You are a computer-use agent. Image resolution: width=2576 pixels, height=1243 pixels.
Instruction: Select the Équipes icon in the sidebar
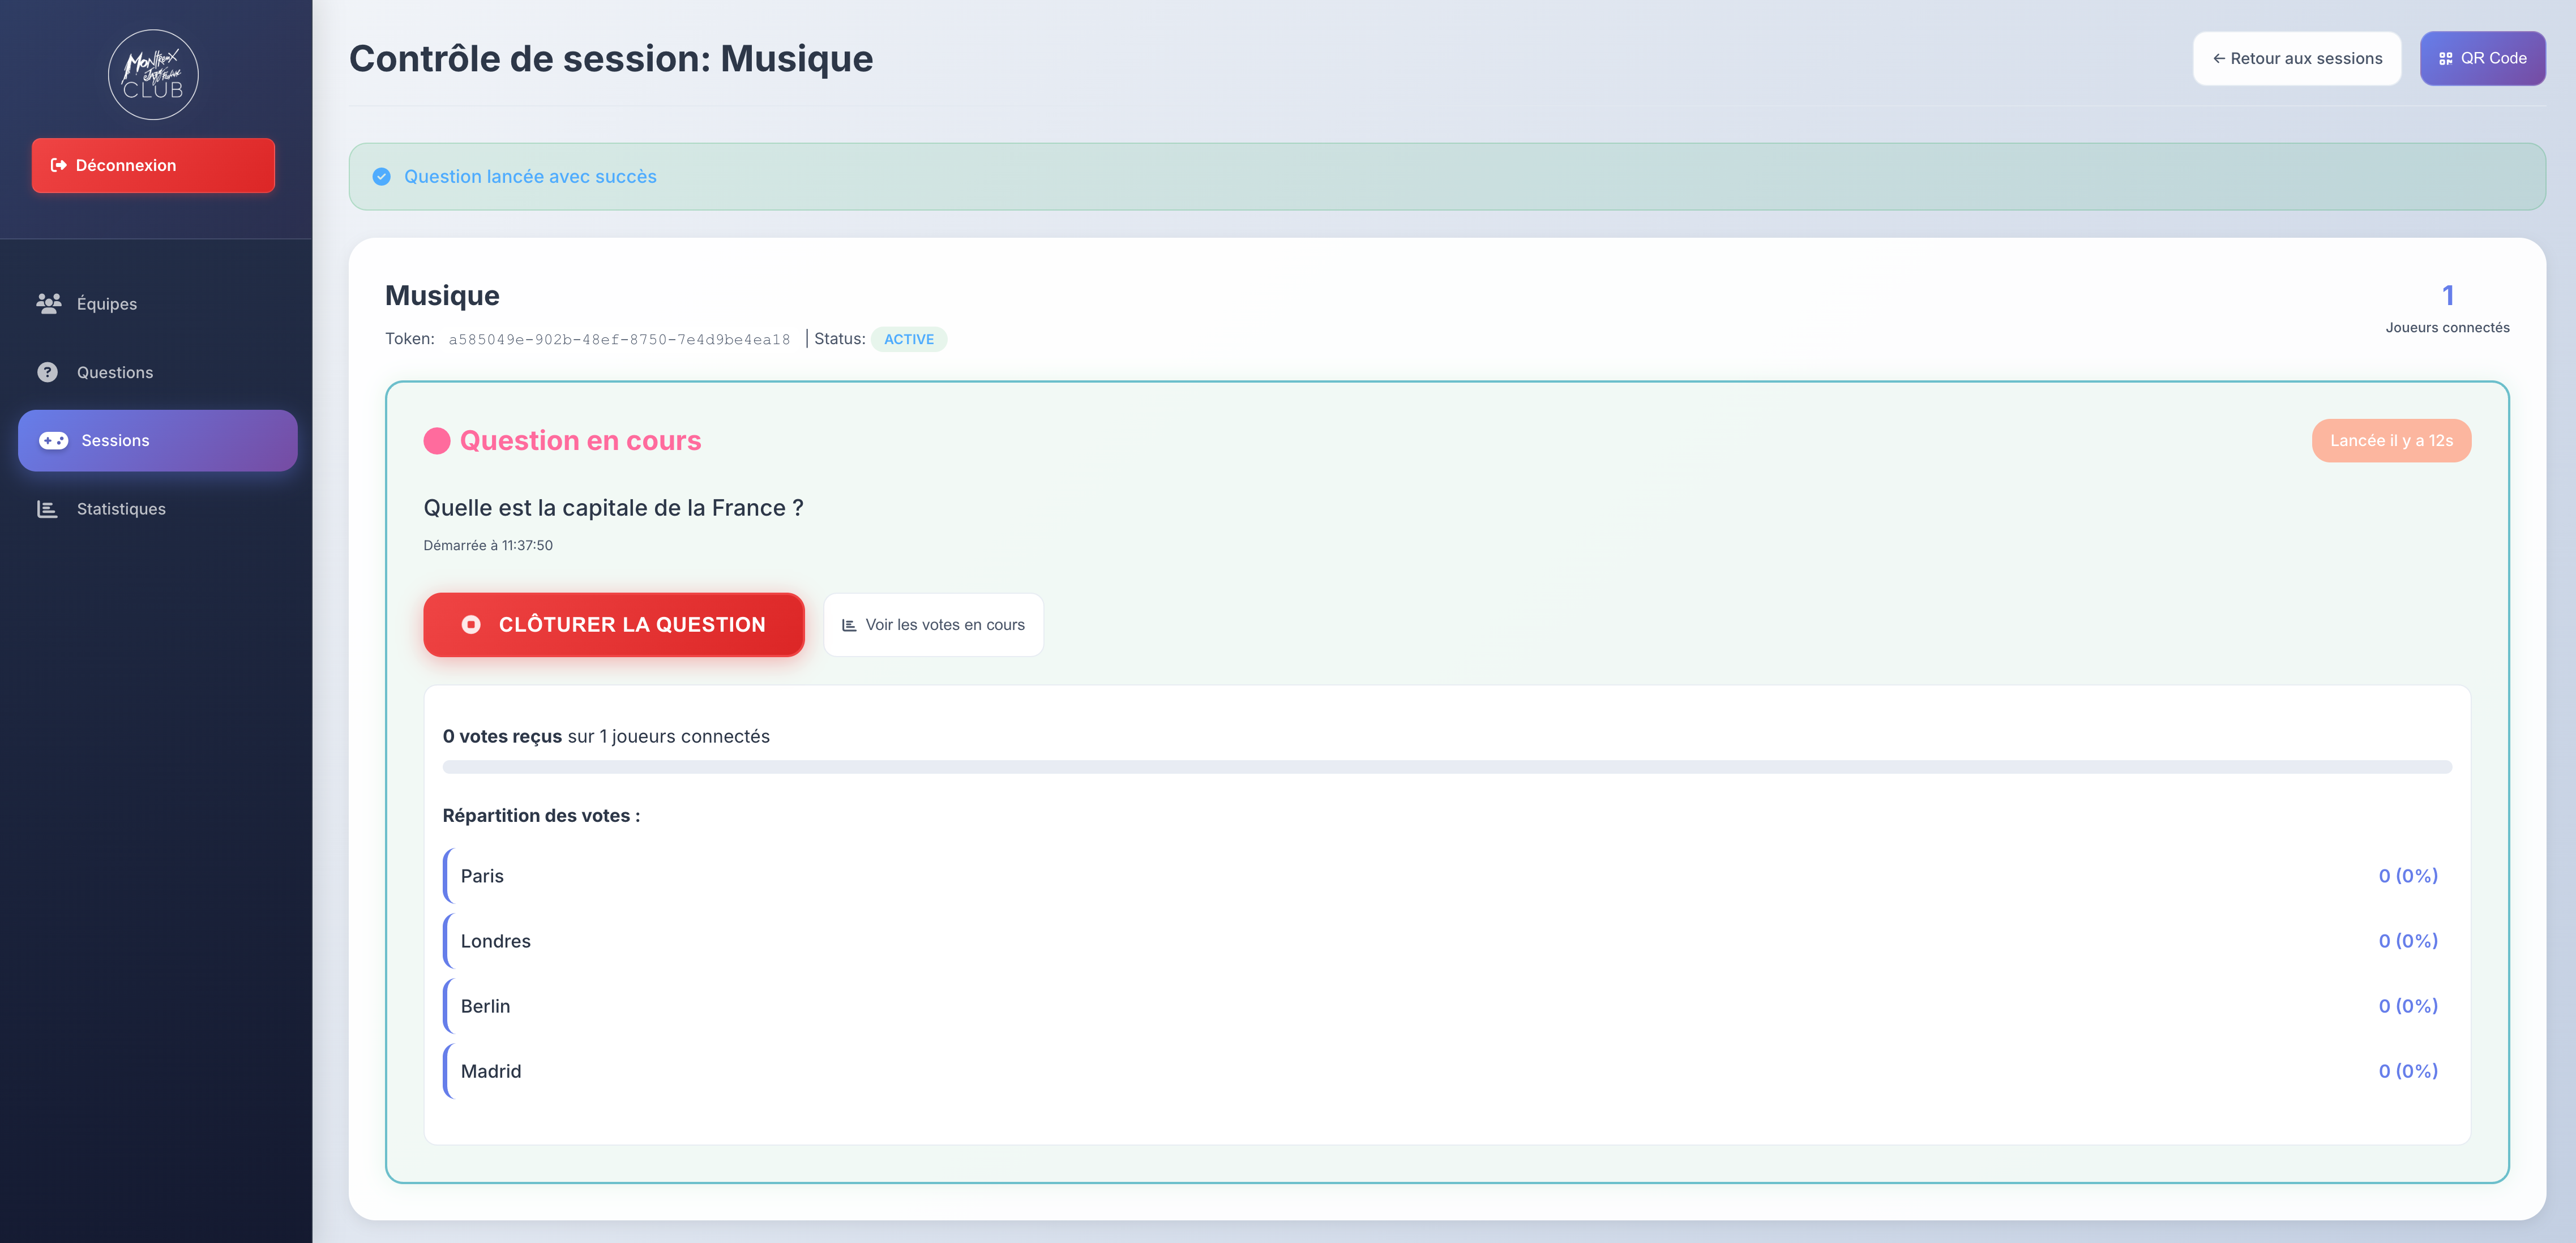pyautogui.click(x=48, y=303)
